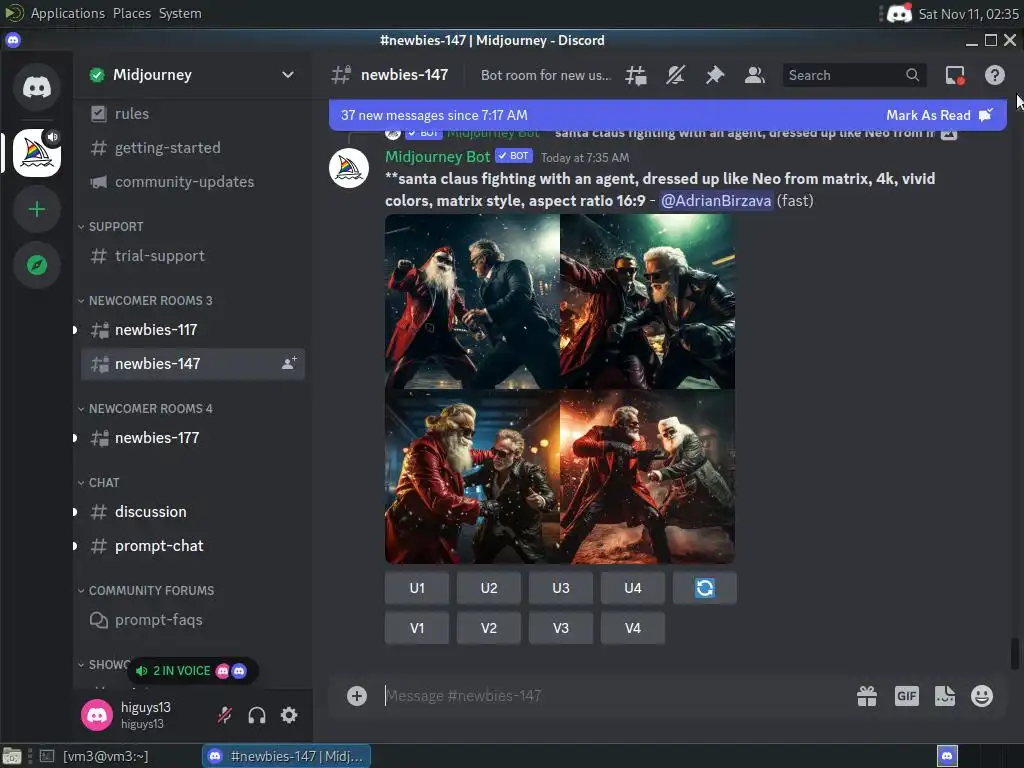Create variations with V2
The width and height of the screenshot is (1024, 768).
488,628
